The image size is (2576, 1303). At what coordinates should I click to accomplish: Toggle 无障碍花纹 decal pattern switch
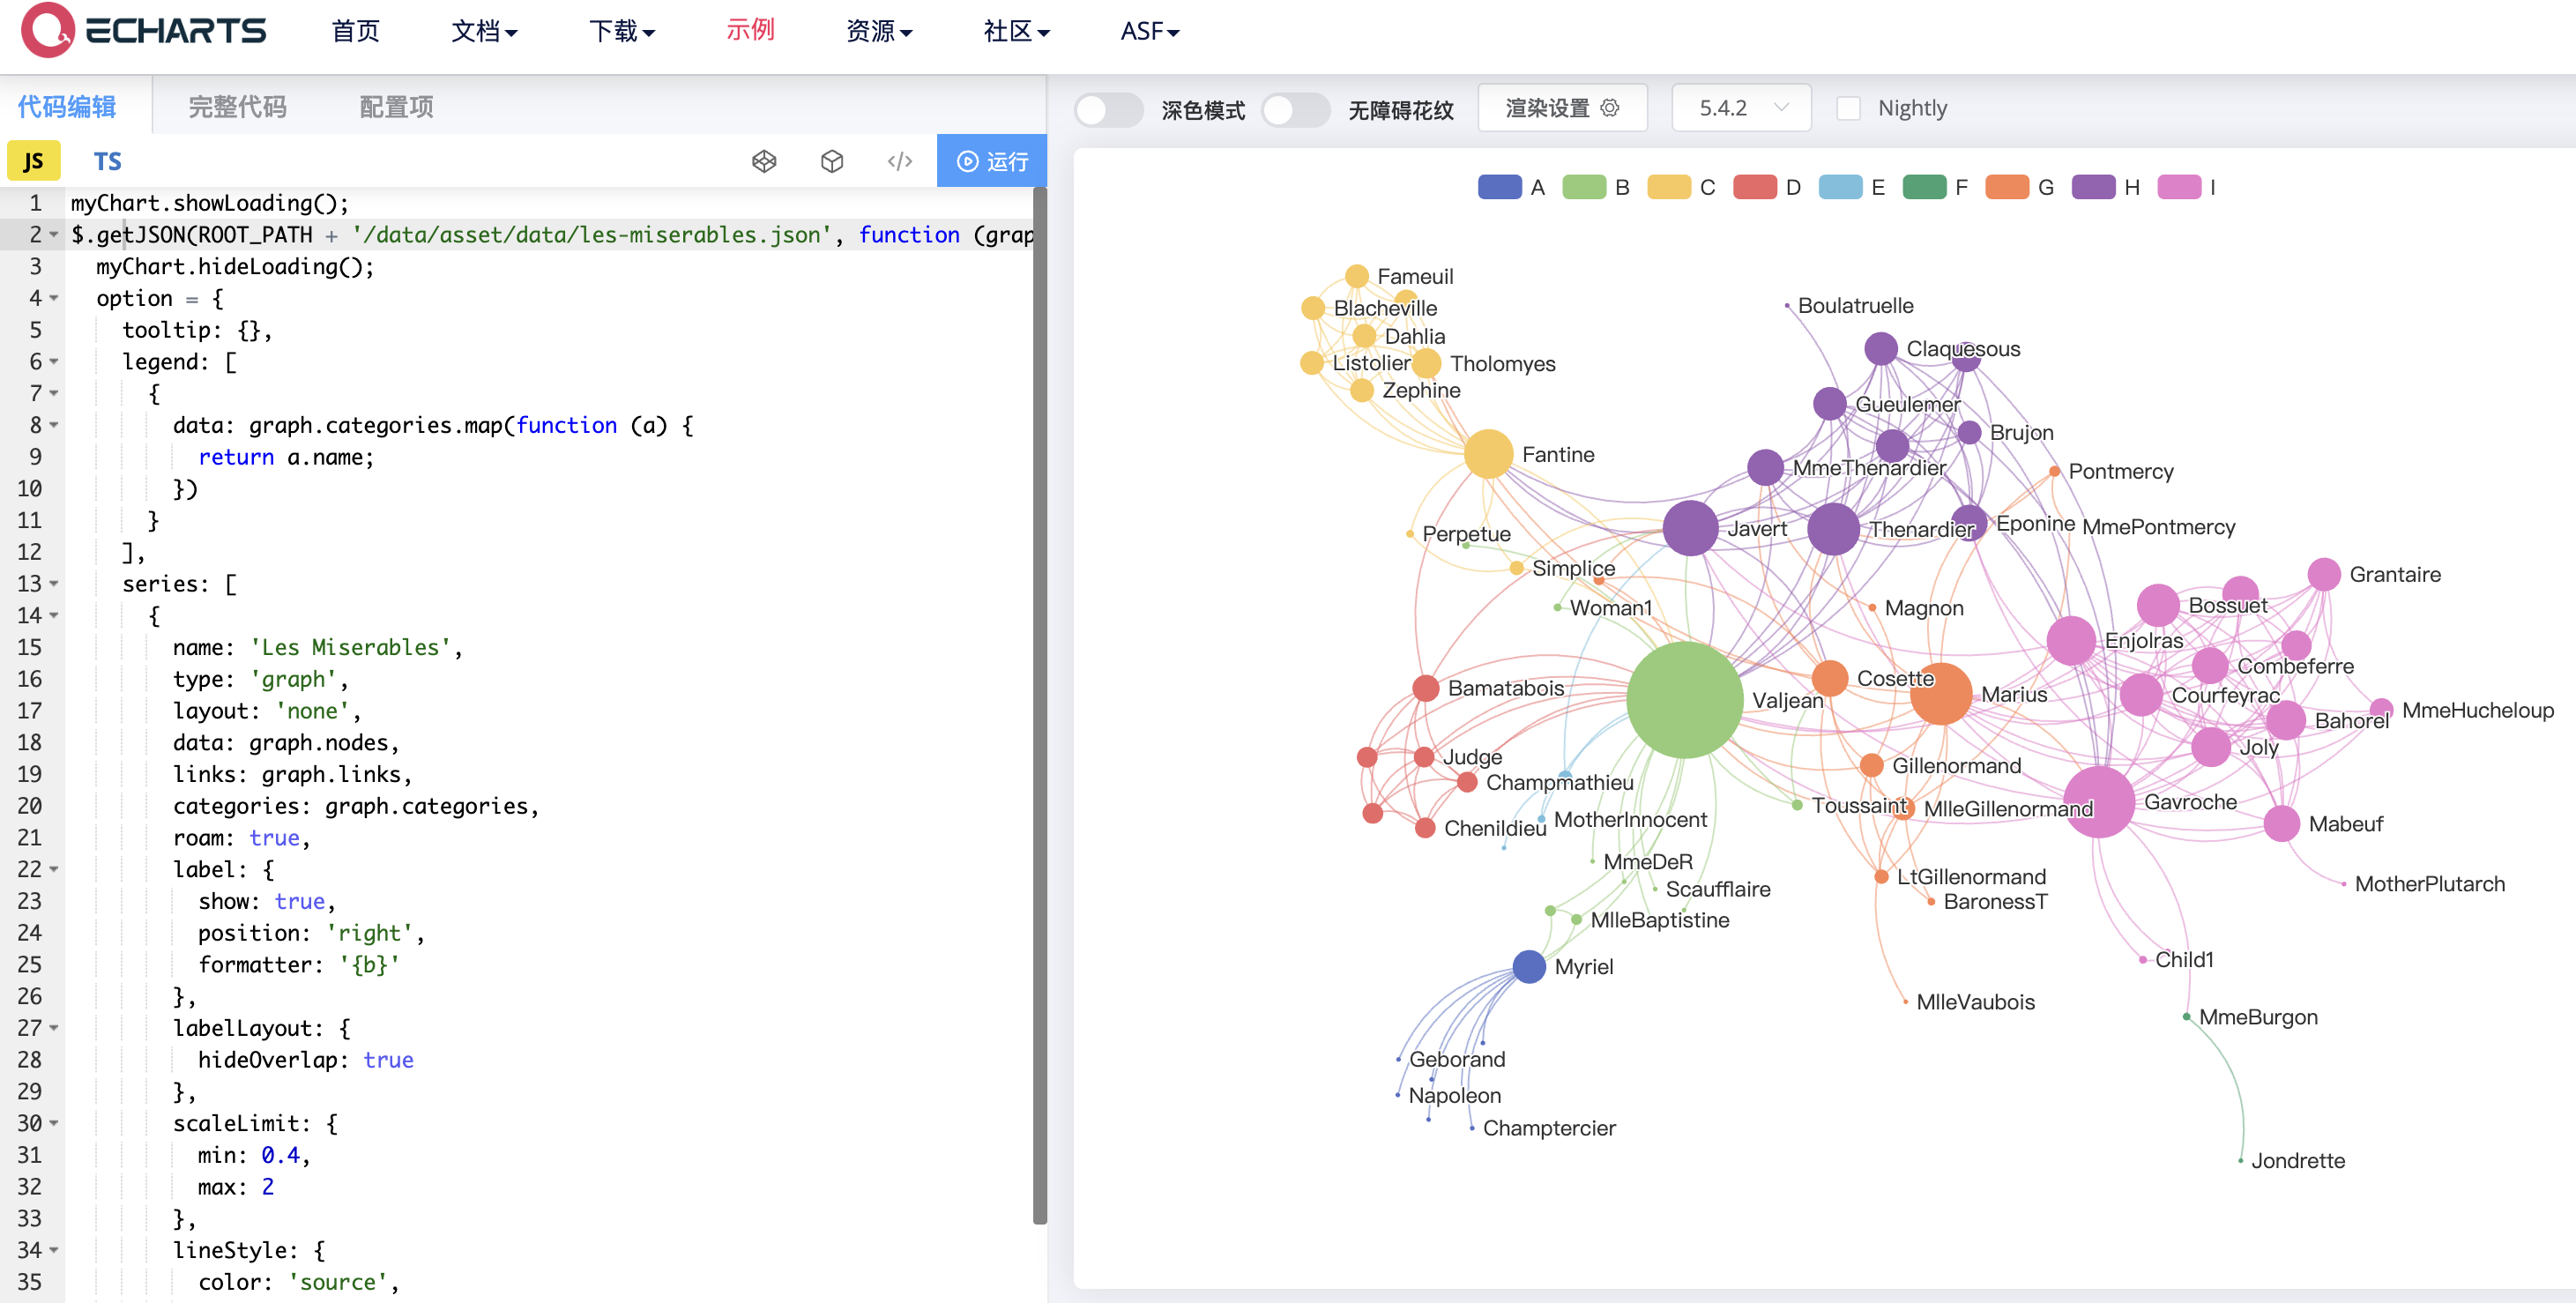pyautogui.click(x=1295, y=109)
